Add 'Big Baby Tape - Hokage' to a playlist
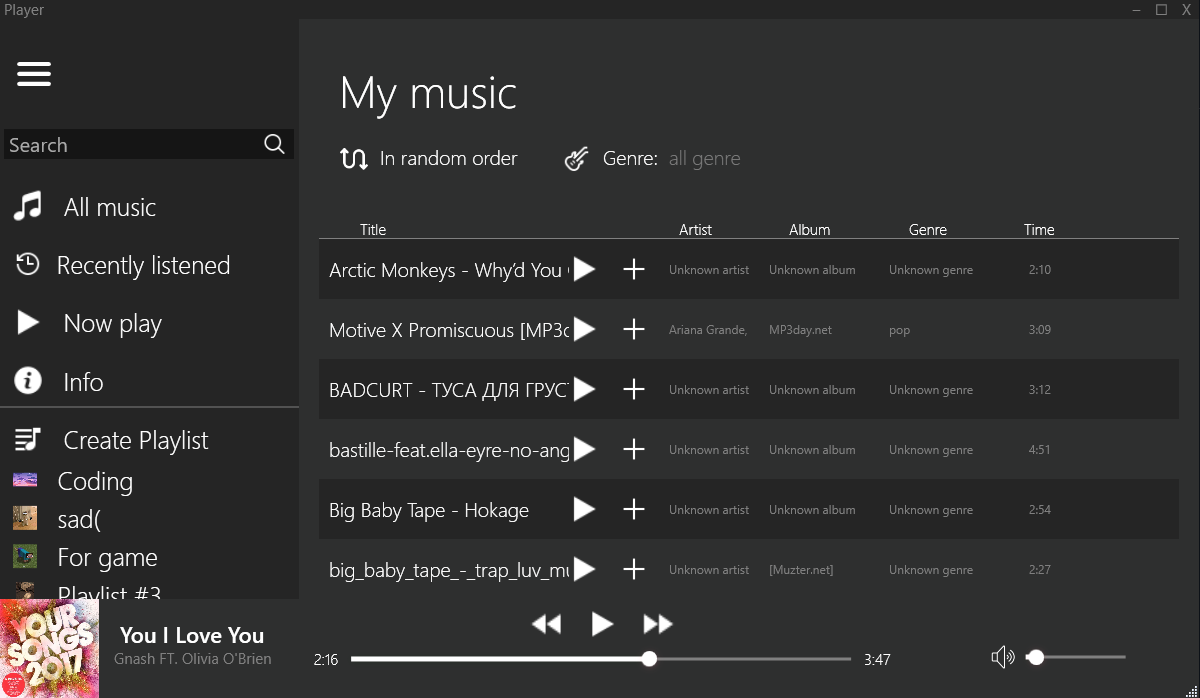1200x698 pixels. (633, 509)
